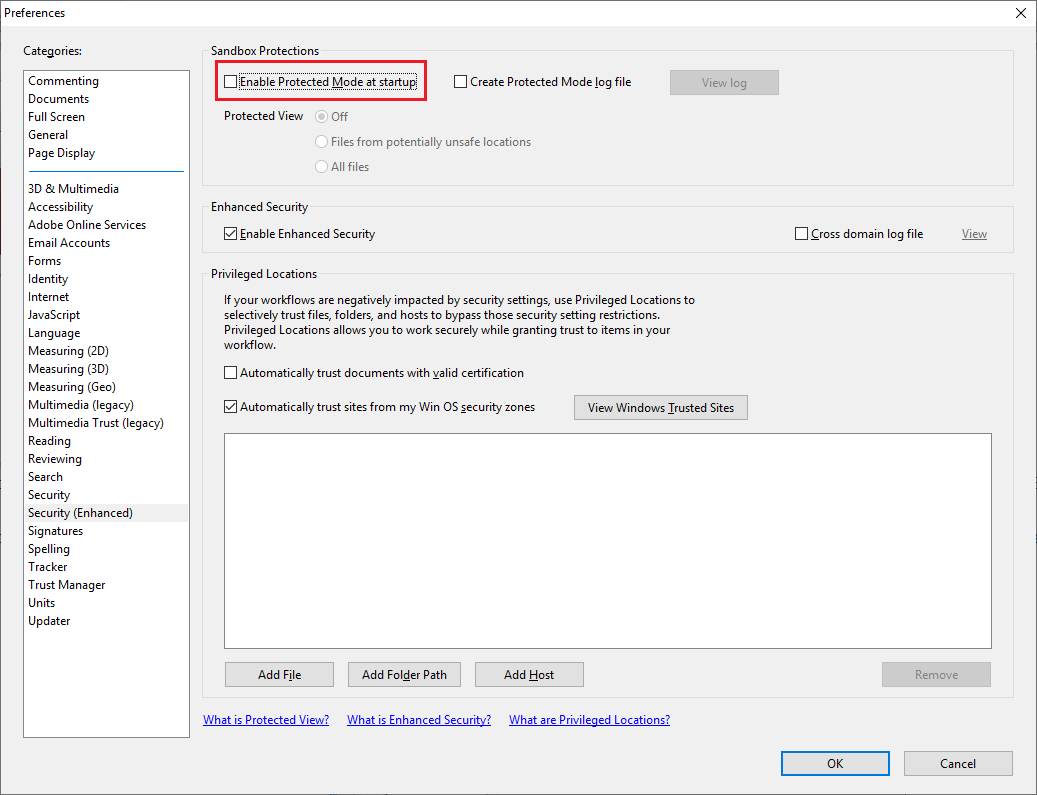Select Measuring (3D) category
Viewport: 1037px width, 795px height.
pyautogui.click(x=106, y=369)
